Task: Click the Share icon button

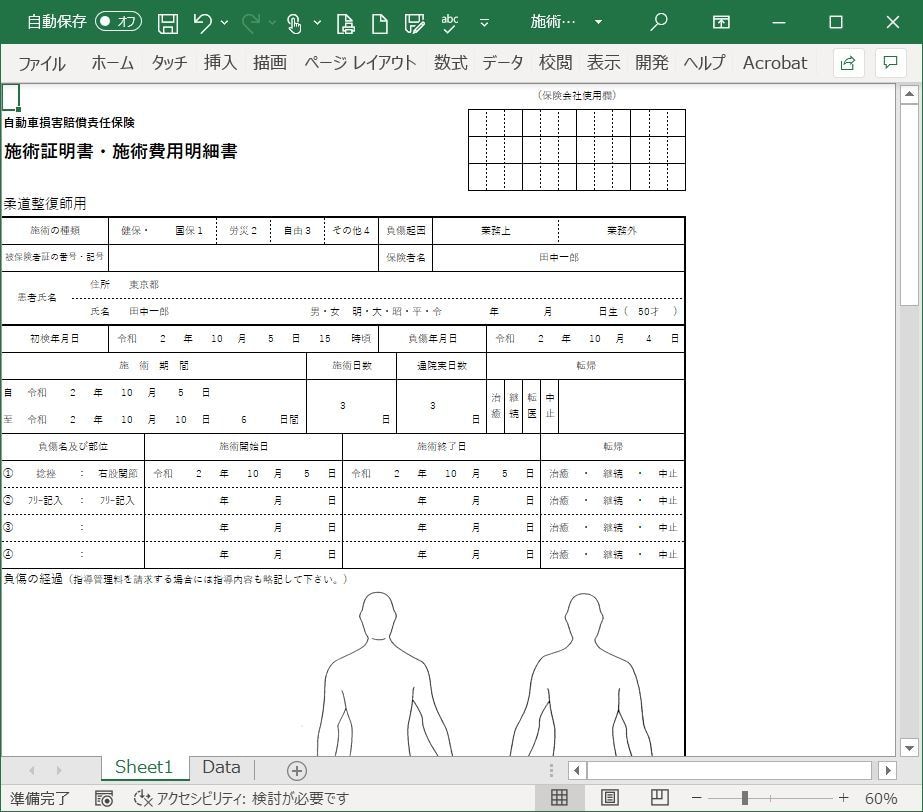Action: pos(848,62)
